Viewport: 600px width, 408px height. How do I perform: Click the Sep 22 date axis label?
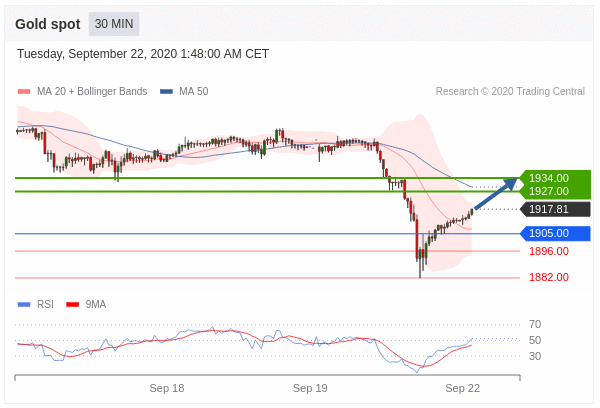tap(463, 388)
